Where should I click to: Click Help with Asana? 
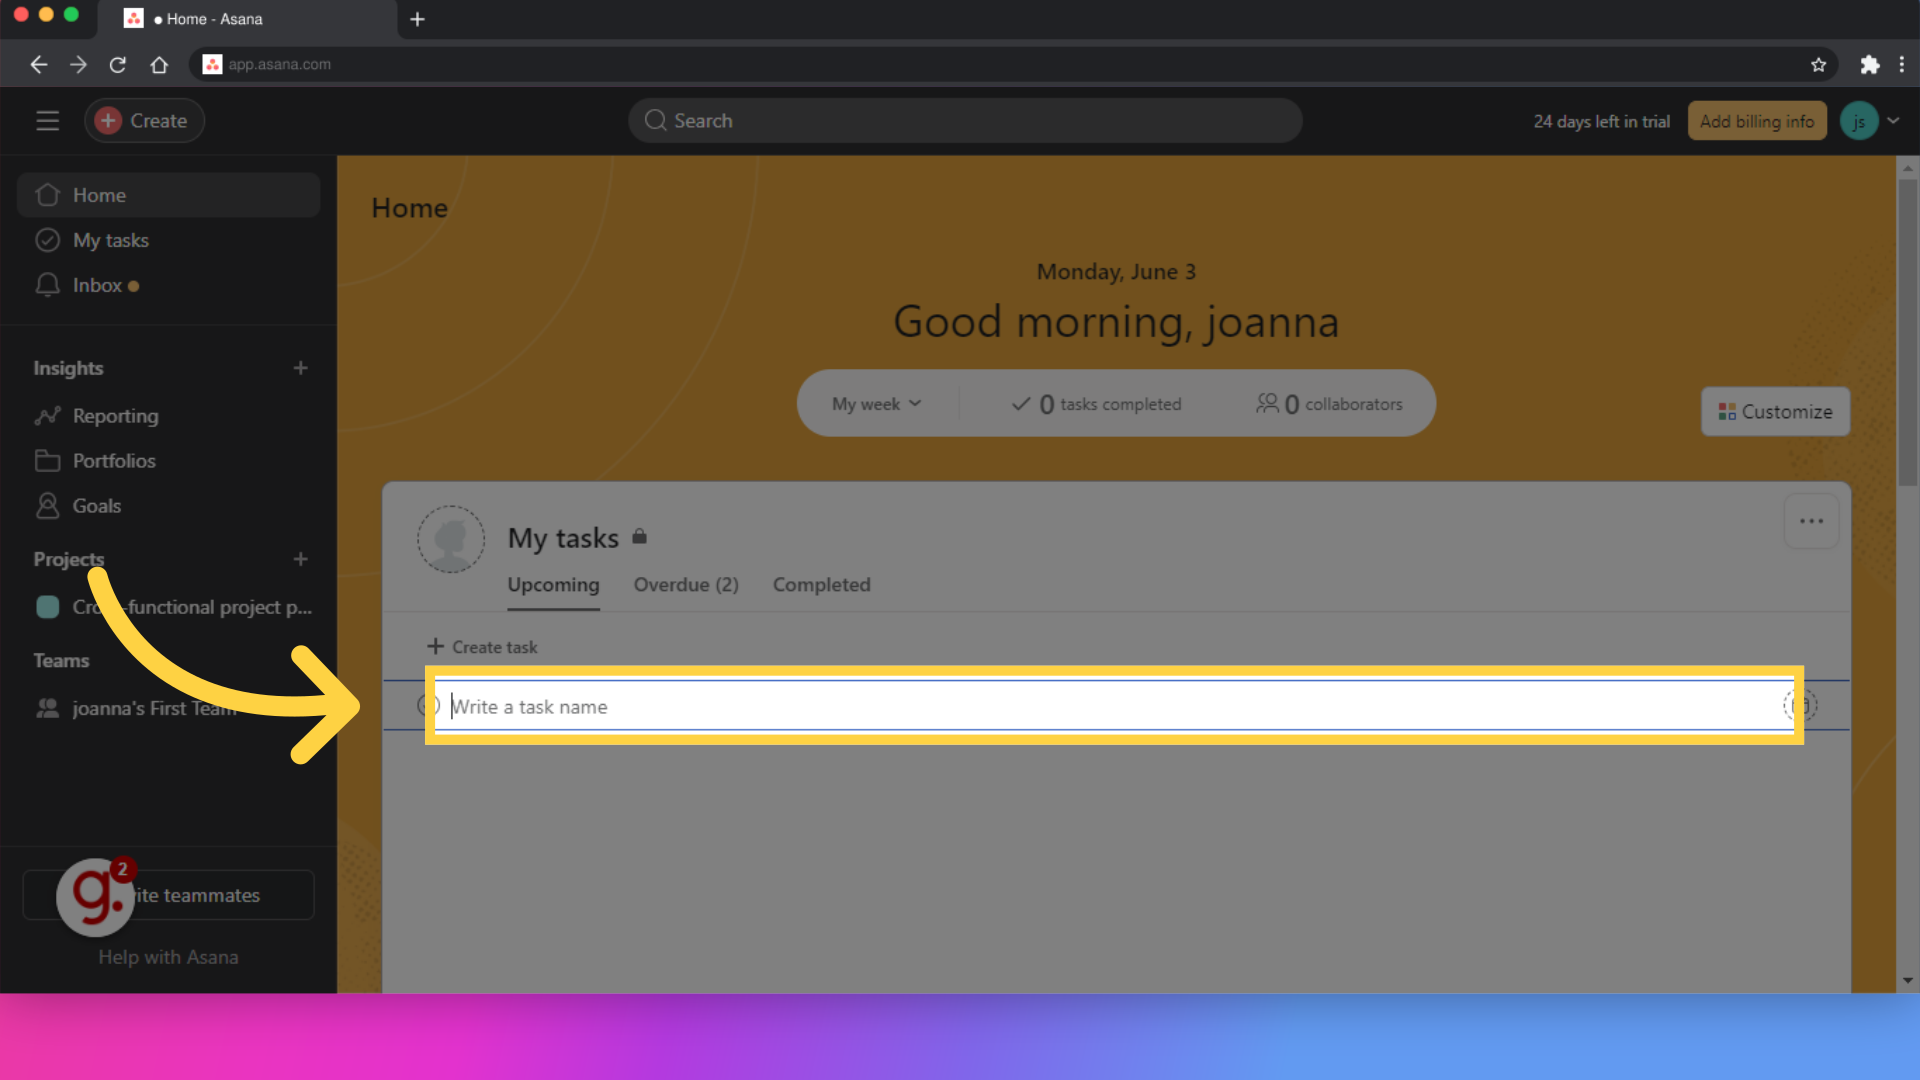[168, 957]
